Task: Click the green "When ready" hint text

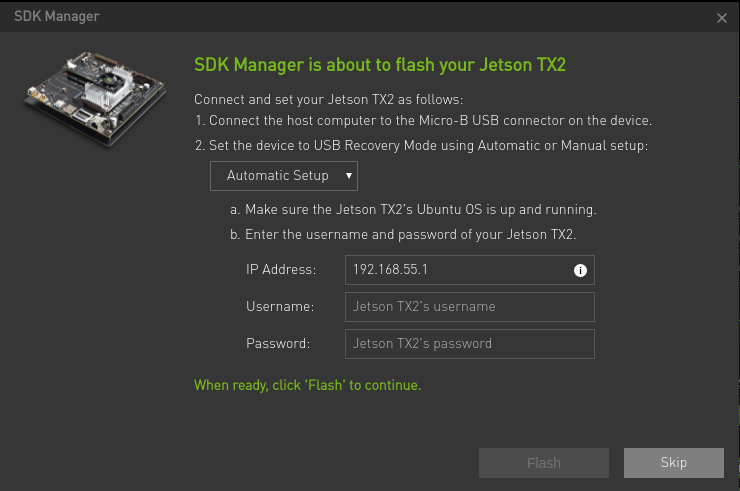Action: 307,385
